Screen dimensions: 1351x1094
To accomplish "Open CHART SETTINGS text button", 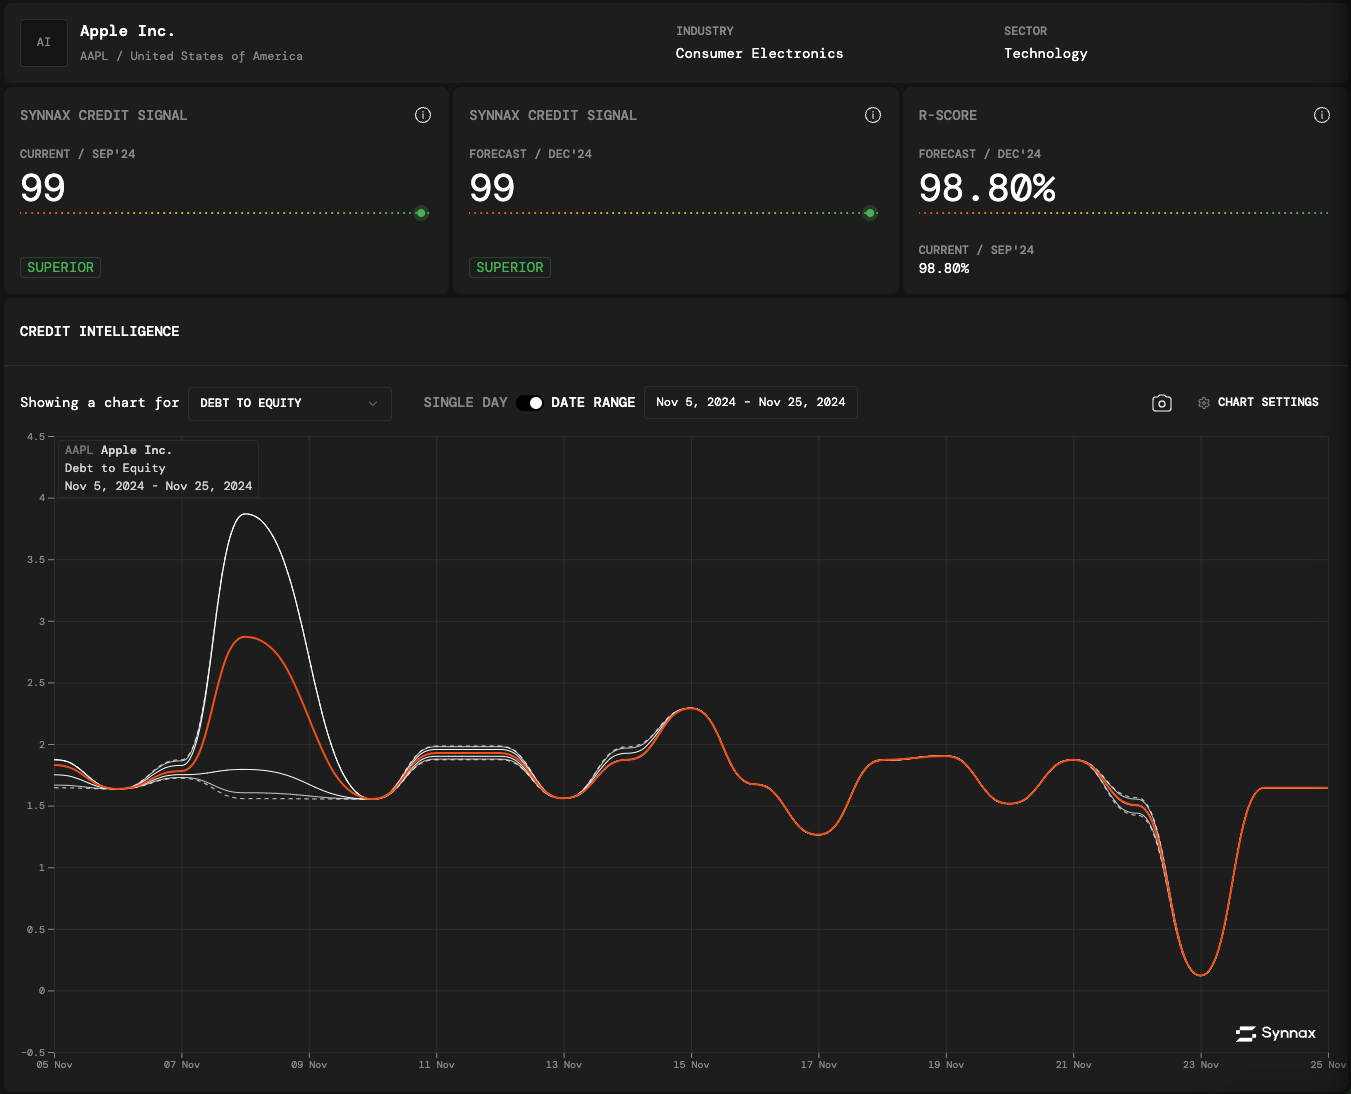I will (x=1268, y=402).
